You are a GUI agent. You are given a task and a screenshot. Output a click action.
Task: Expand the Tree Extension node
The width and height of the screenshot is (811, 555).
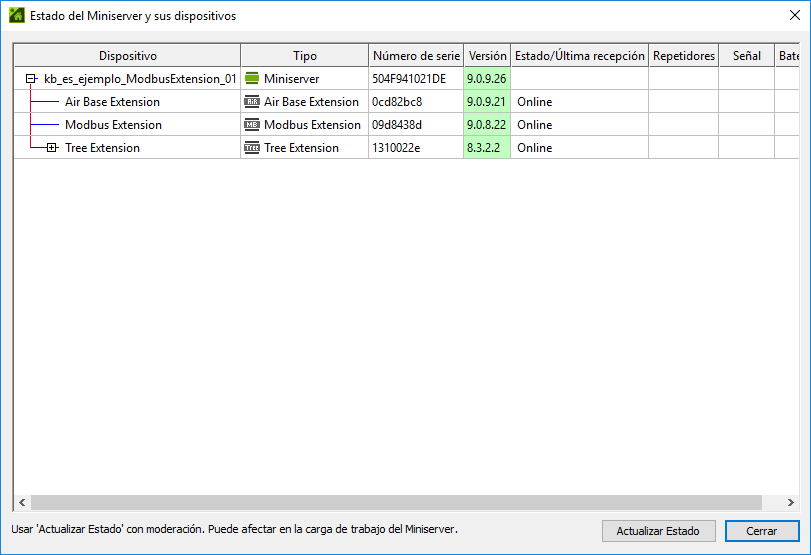point(52,148)
